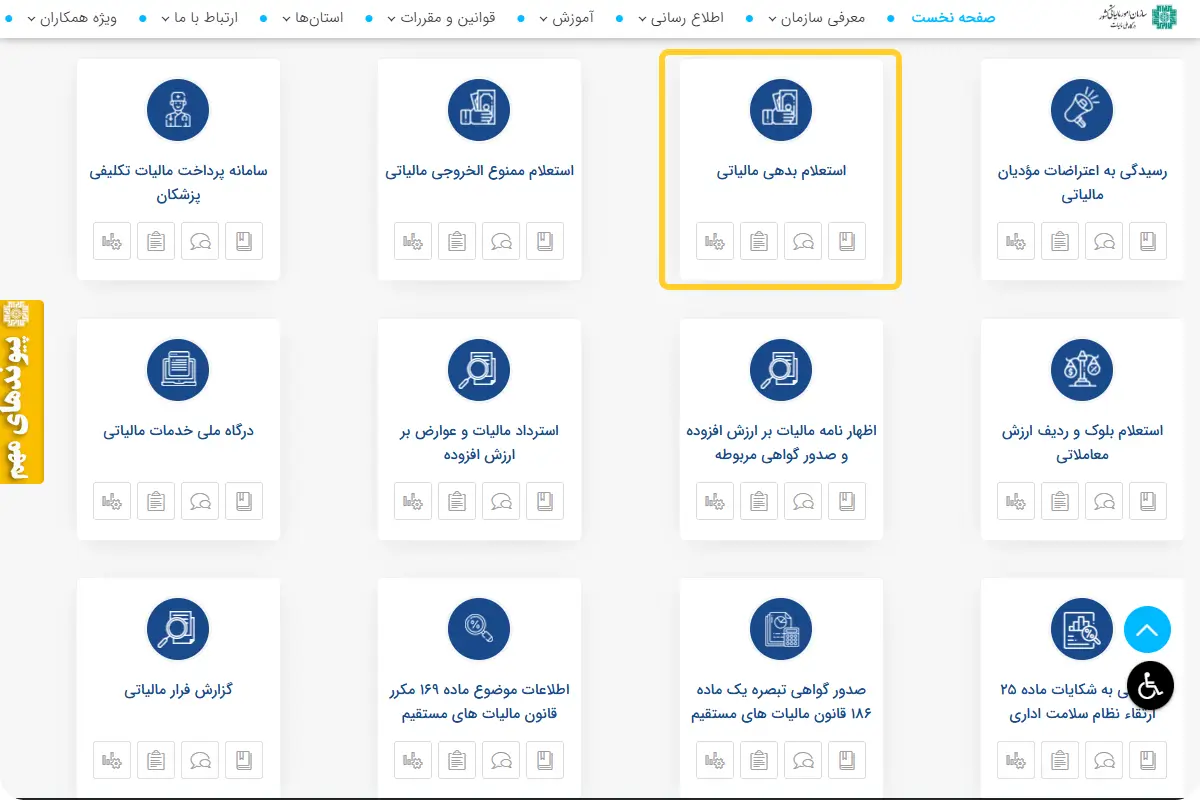This screenshot has width=1200, height=800.
Task: Go to صفحه نخست home tab
Action: coord(953,18)
